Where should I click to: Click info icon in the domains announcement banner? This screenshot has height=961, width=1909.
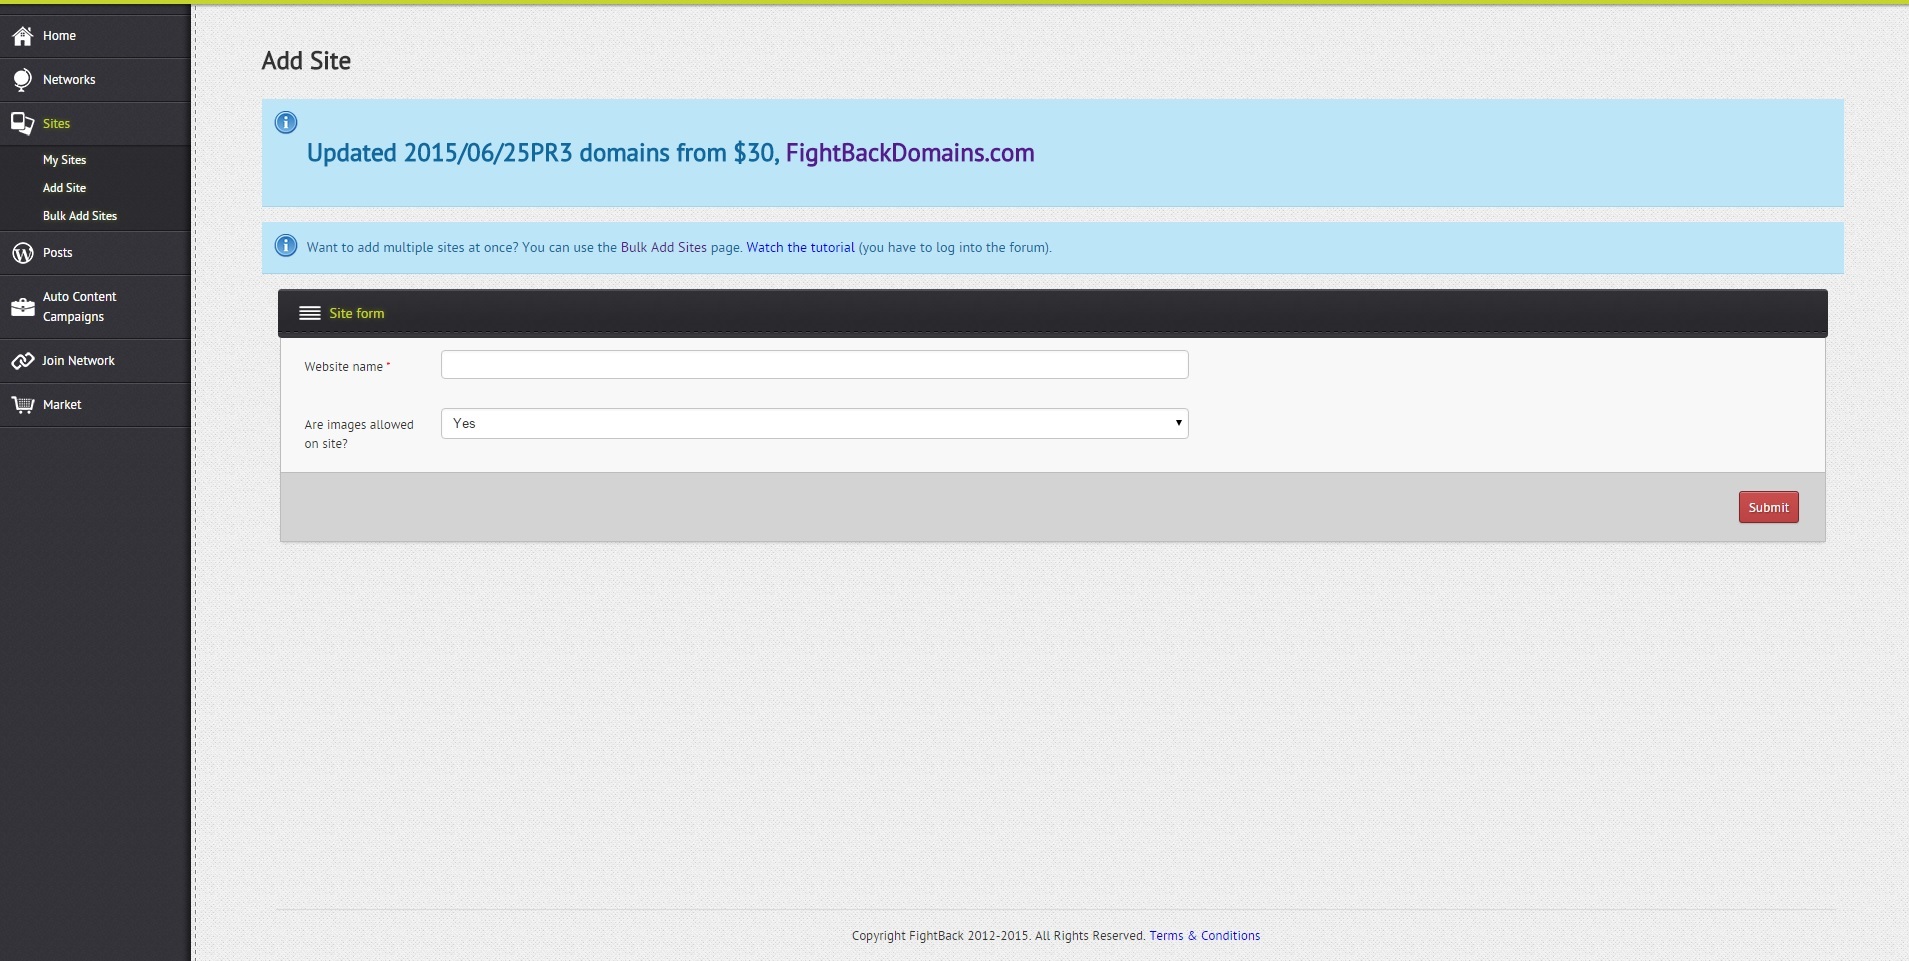coord(286,123)
